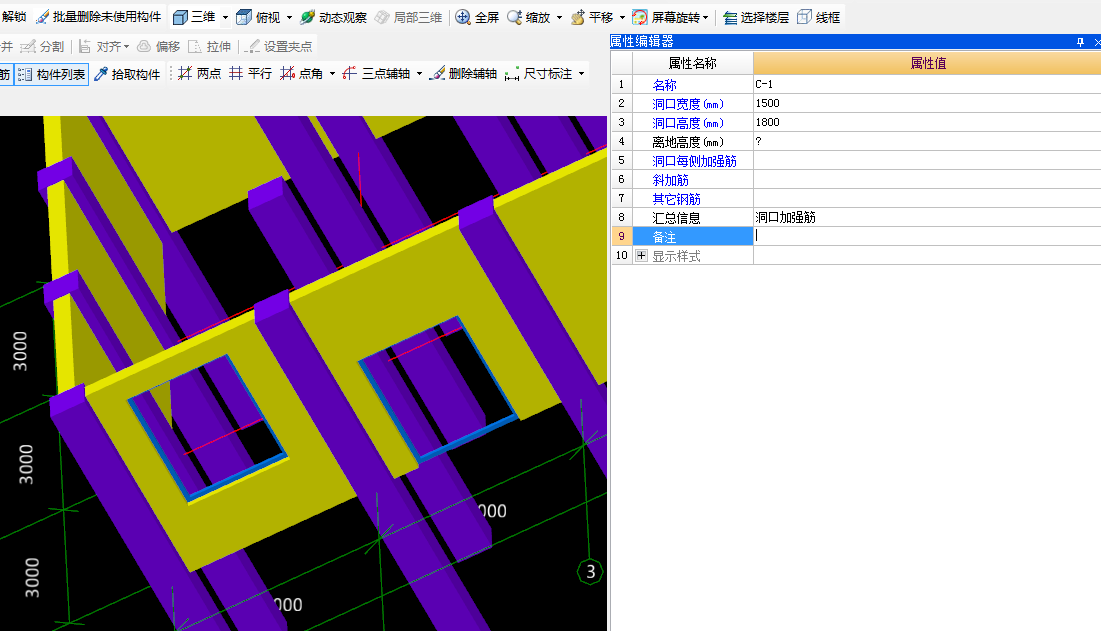Edit the name value C-1
The image size is (1101, 631).
[927, 84]
